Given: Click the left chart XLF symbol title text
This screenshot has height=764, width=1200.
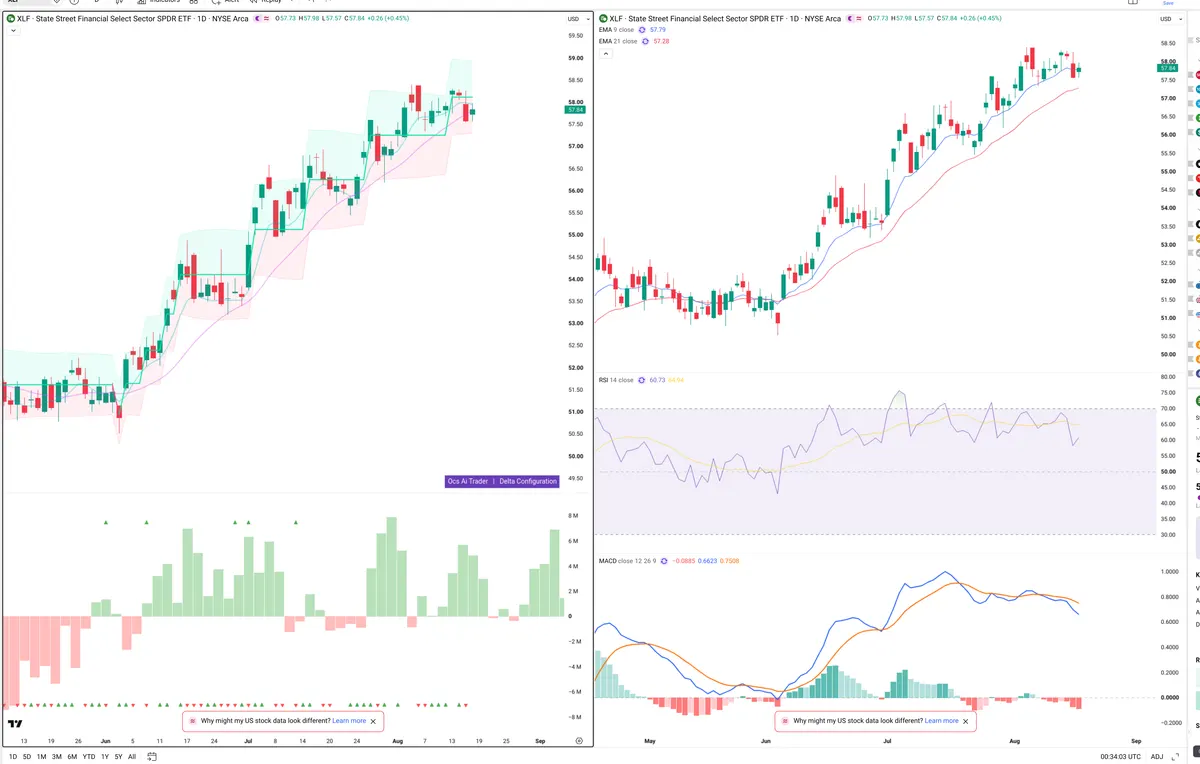Looking at the screenshot, I should pyautogui.click(x=134, y=18).
